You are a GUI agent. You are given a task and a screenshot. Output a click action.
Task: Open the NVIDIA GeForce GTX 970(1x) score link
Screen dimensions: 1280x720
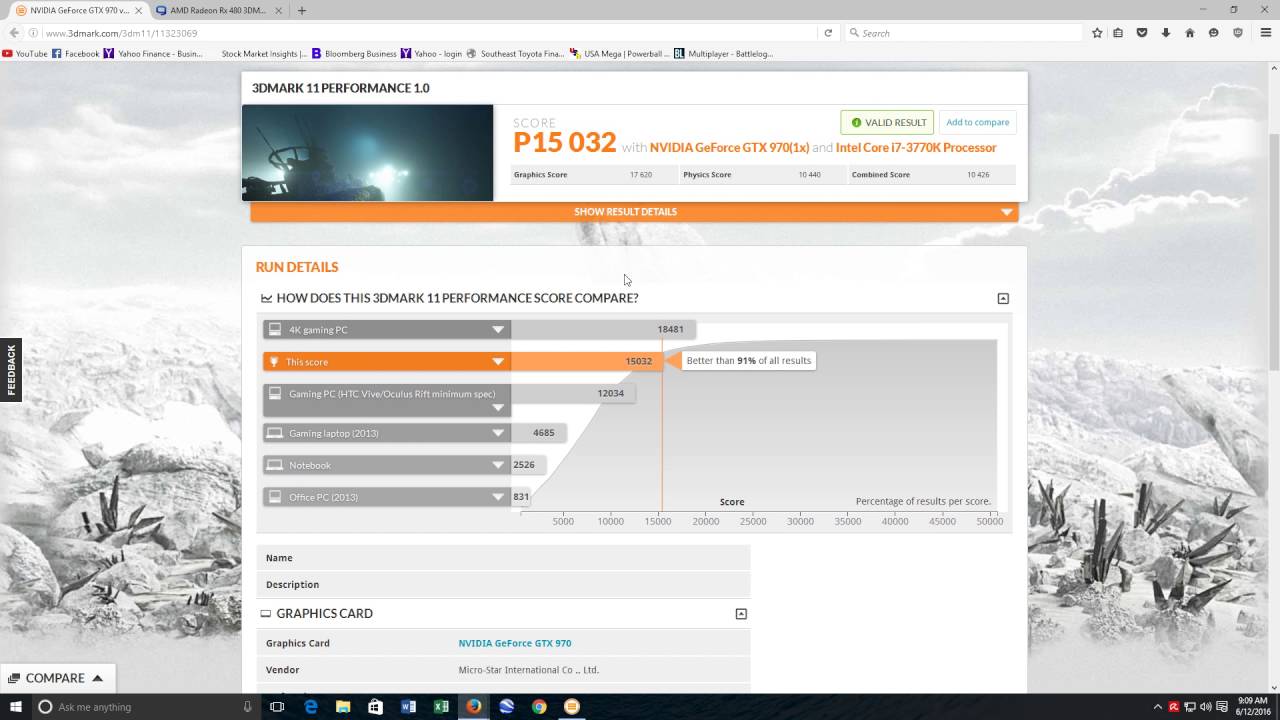pyautogui.click(x=729, y=147)
